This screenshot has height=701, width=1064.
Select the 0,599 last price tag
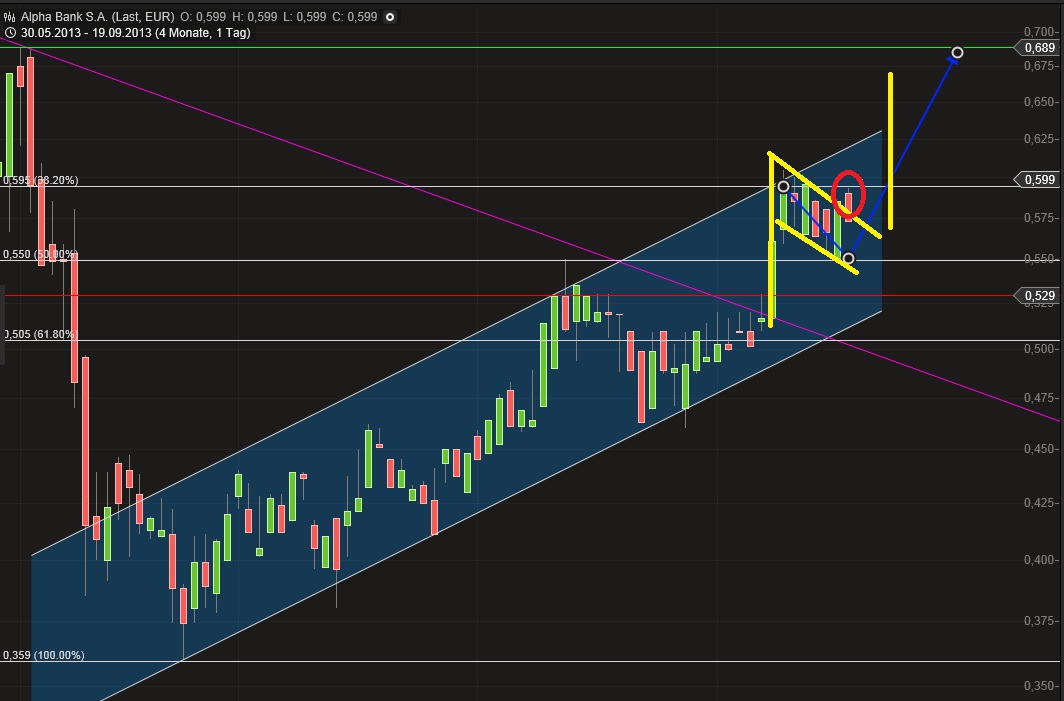click(1039, 179)
